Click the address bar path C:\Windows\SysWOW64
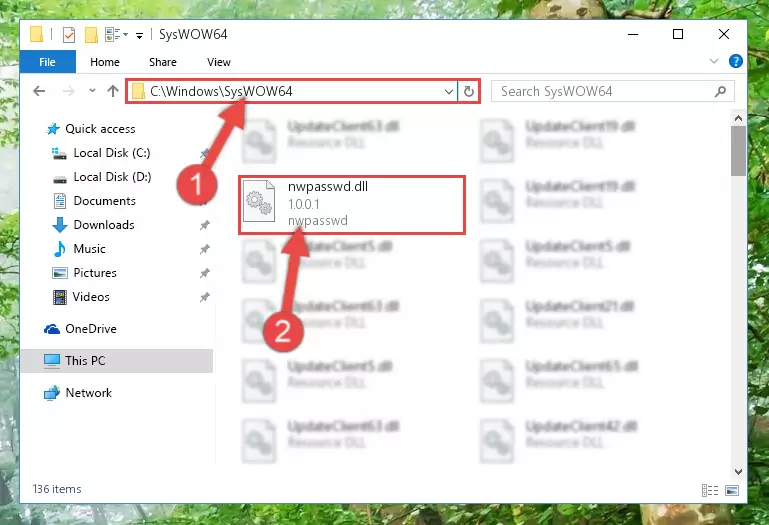Viewport: 769px width, 525px height. point(221,91)
